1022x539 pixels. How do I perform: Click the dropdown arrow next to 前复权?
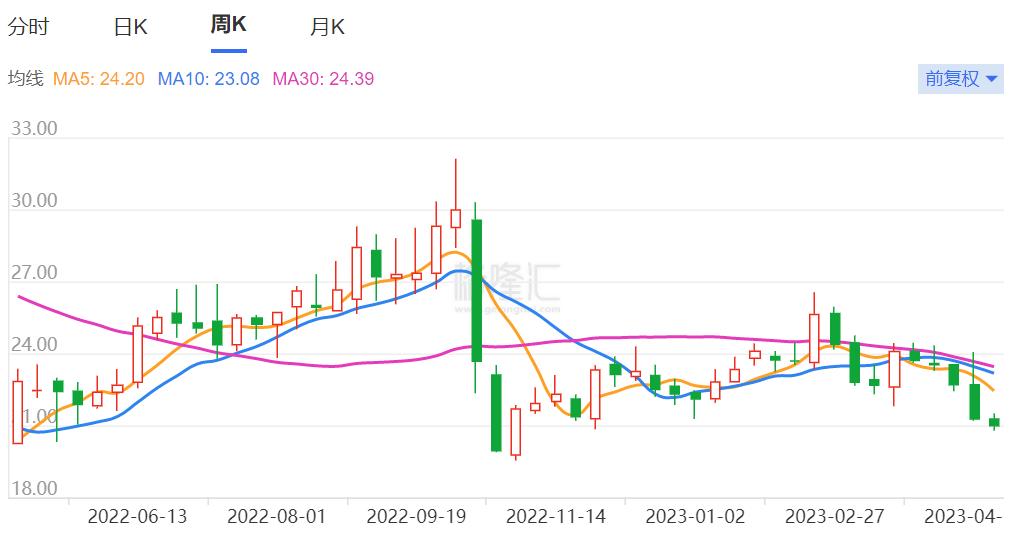click(x=991, y=80)
